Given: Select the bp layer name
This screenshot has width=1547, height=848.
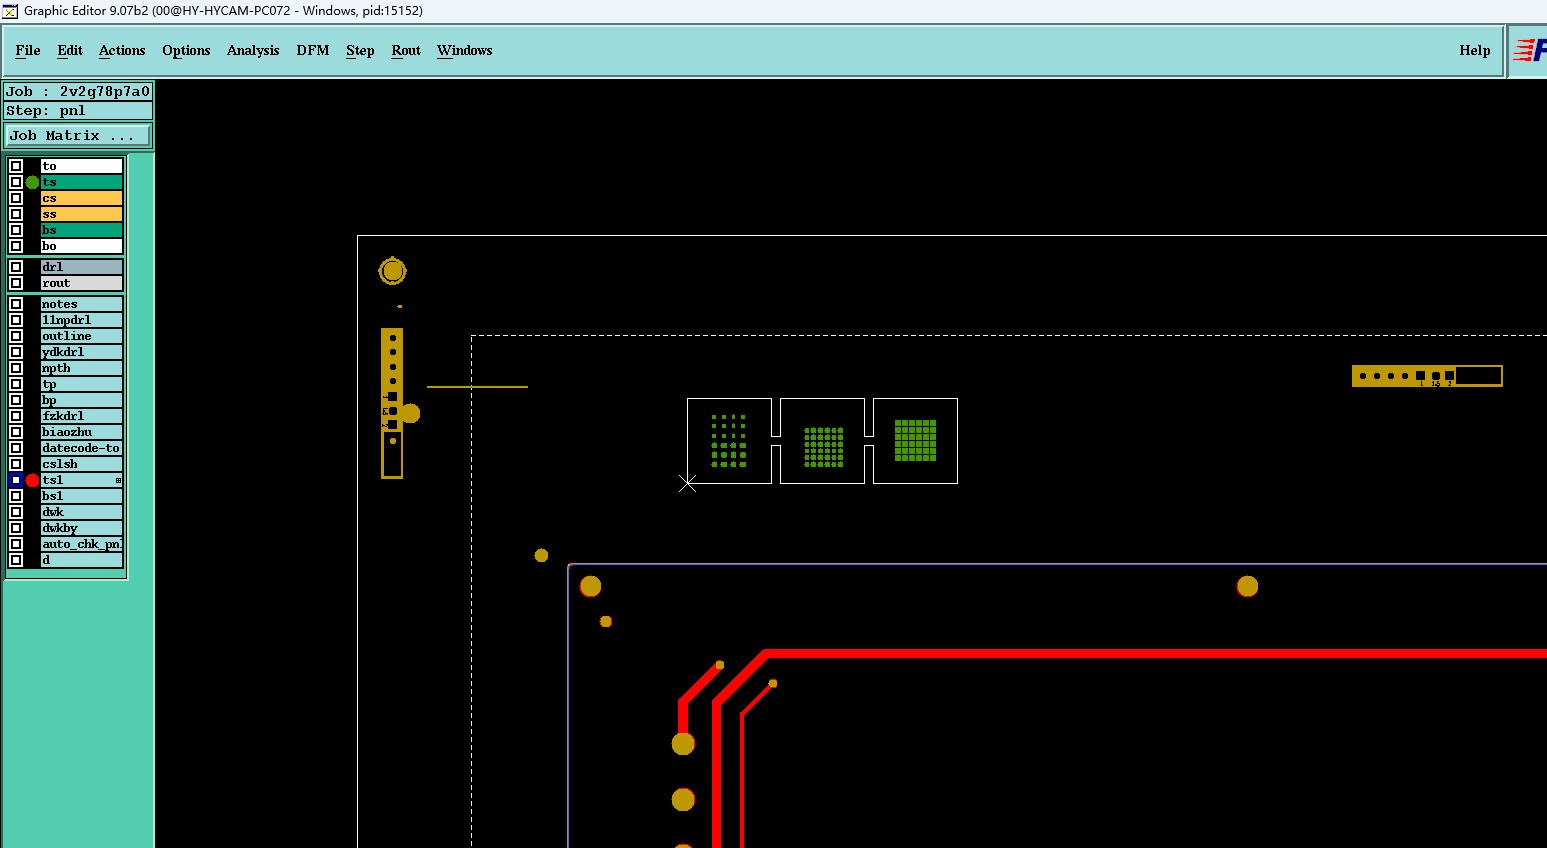Looking at the screenshot, I should 81,400.
